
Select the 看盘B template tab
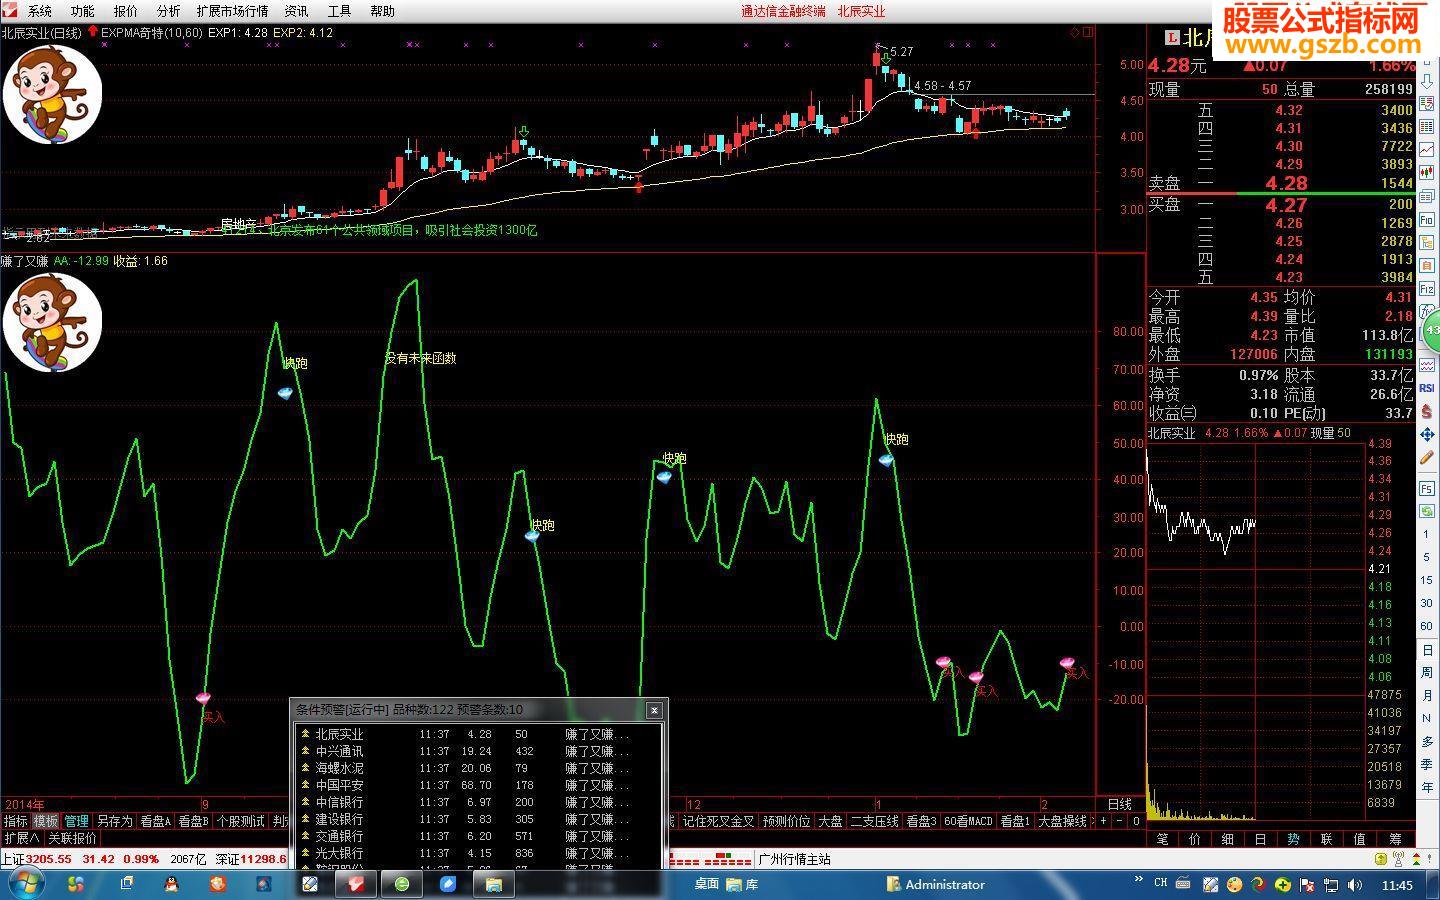pos(193,821)
